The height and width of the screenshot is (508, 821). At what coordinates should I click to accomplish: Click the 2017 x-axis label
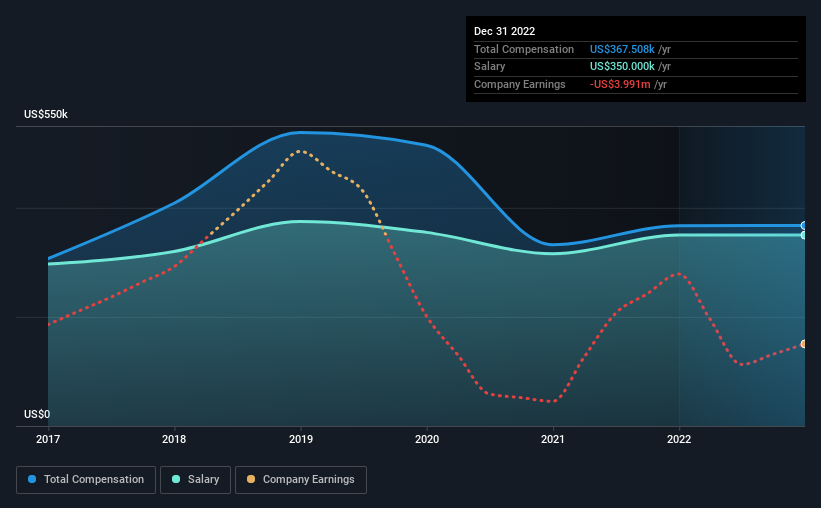coord(48,439)
